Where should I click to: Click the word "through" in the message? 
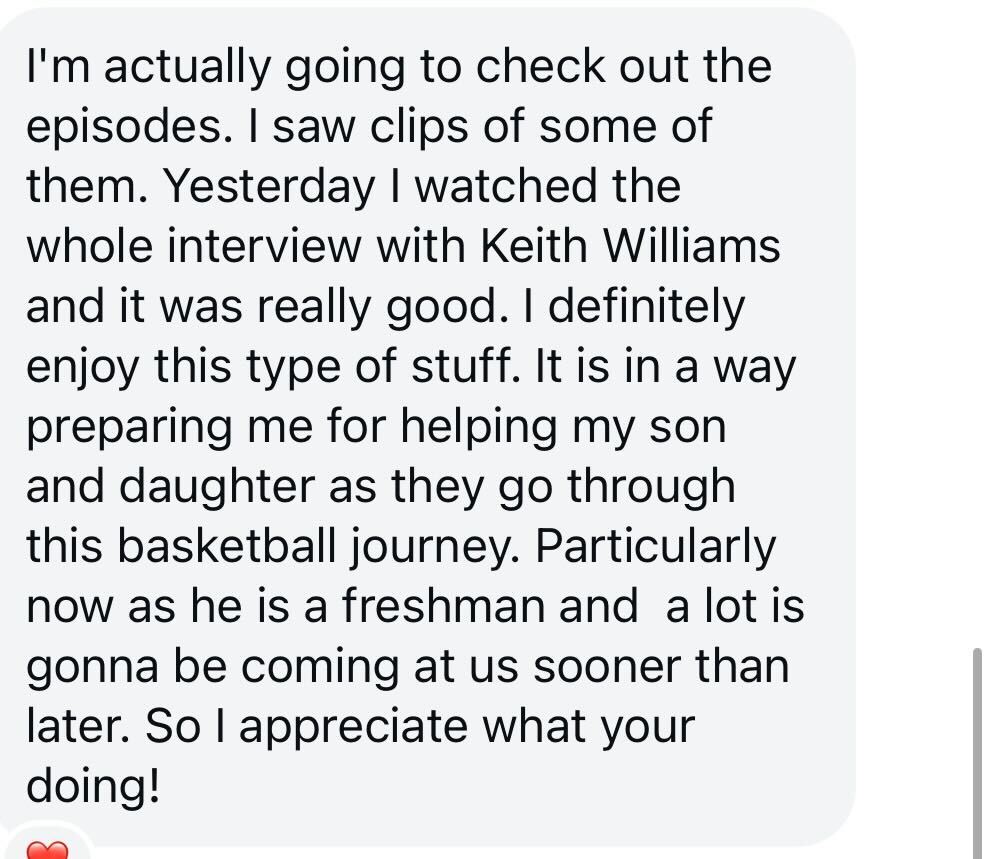pyautogui.click(x=651, y=488)
